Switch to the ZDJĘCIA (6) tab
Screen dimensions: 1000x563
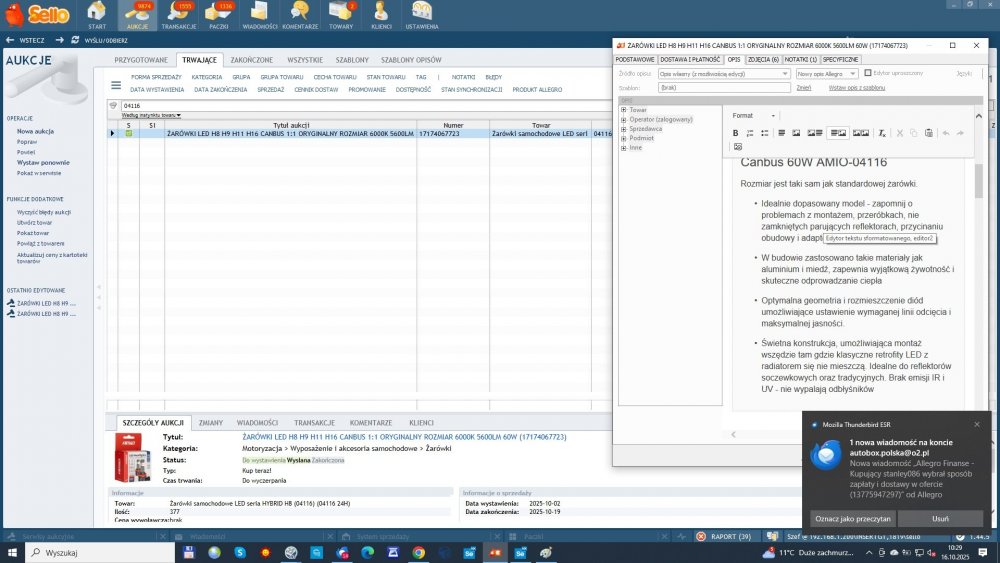click(763, 59)
